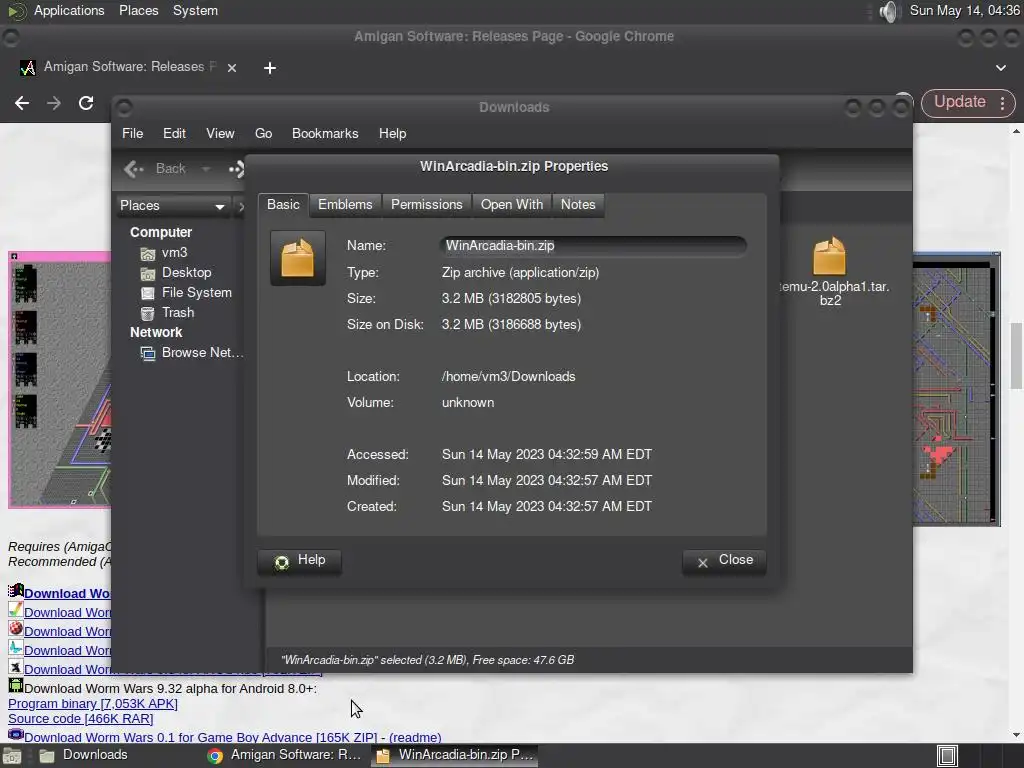Screen dimensions: 1024x768
Task: Open the Back history dropdown arrow
Action: 206,169
